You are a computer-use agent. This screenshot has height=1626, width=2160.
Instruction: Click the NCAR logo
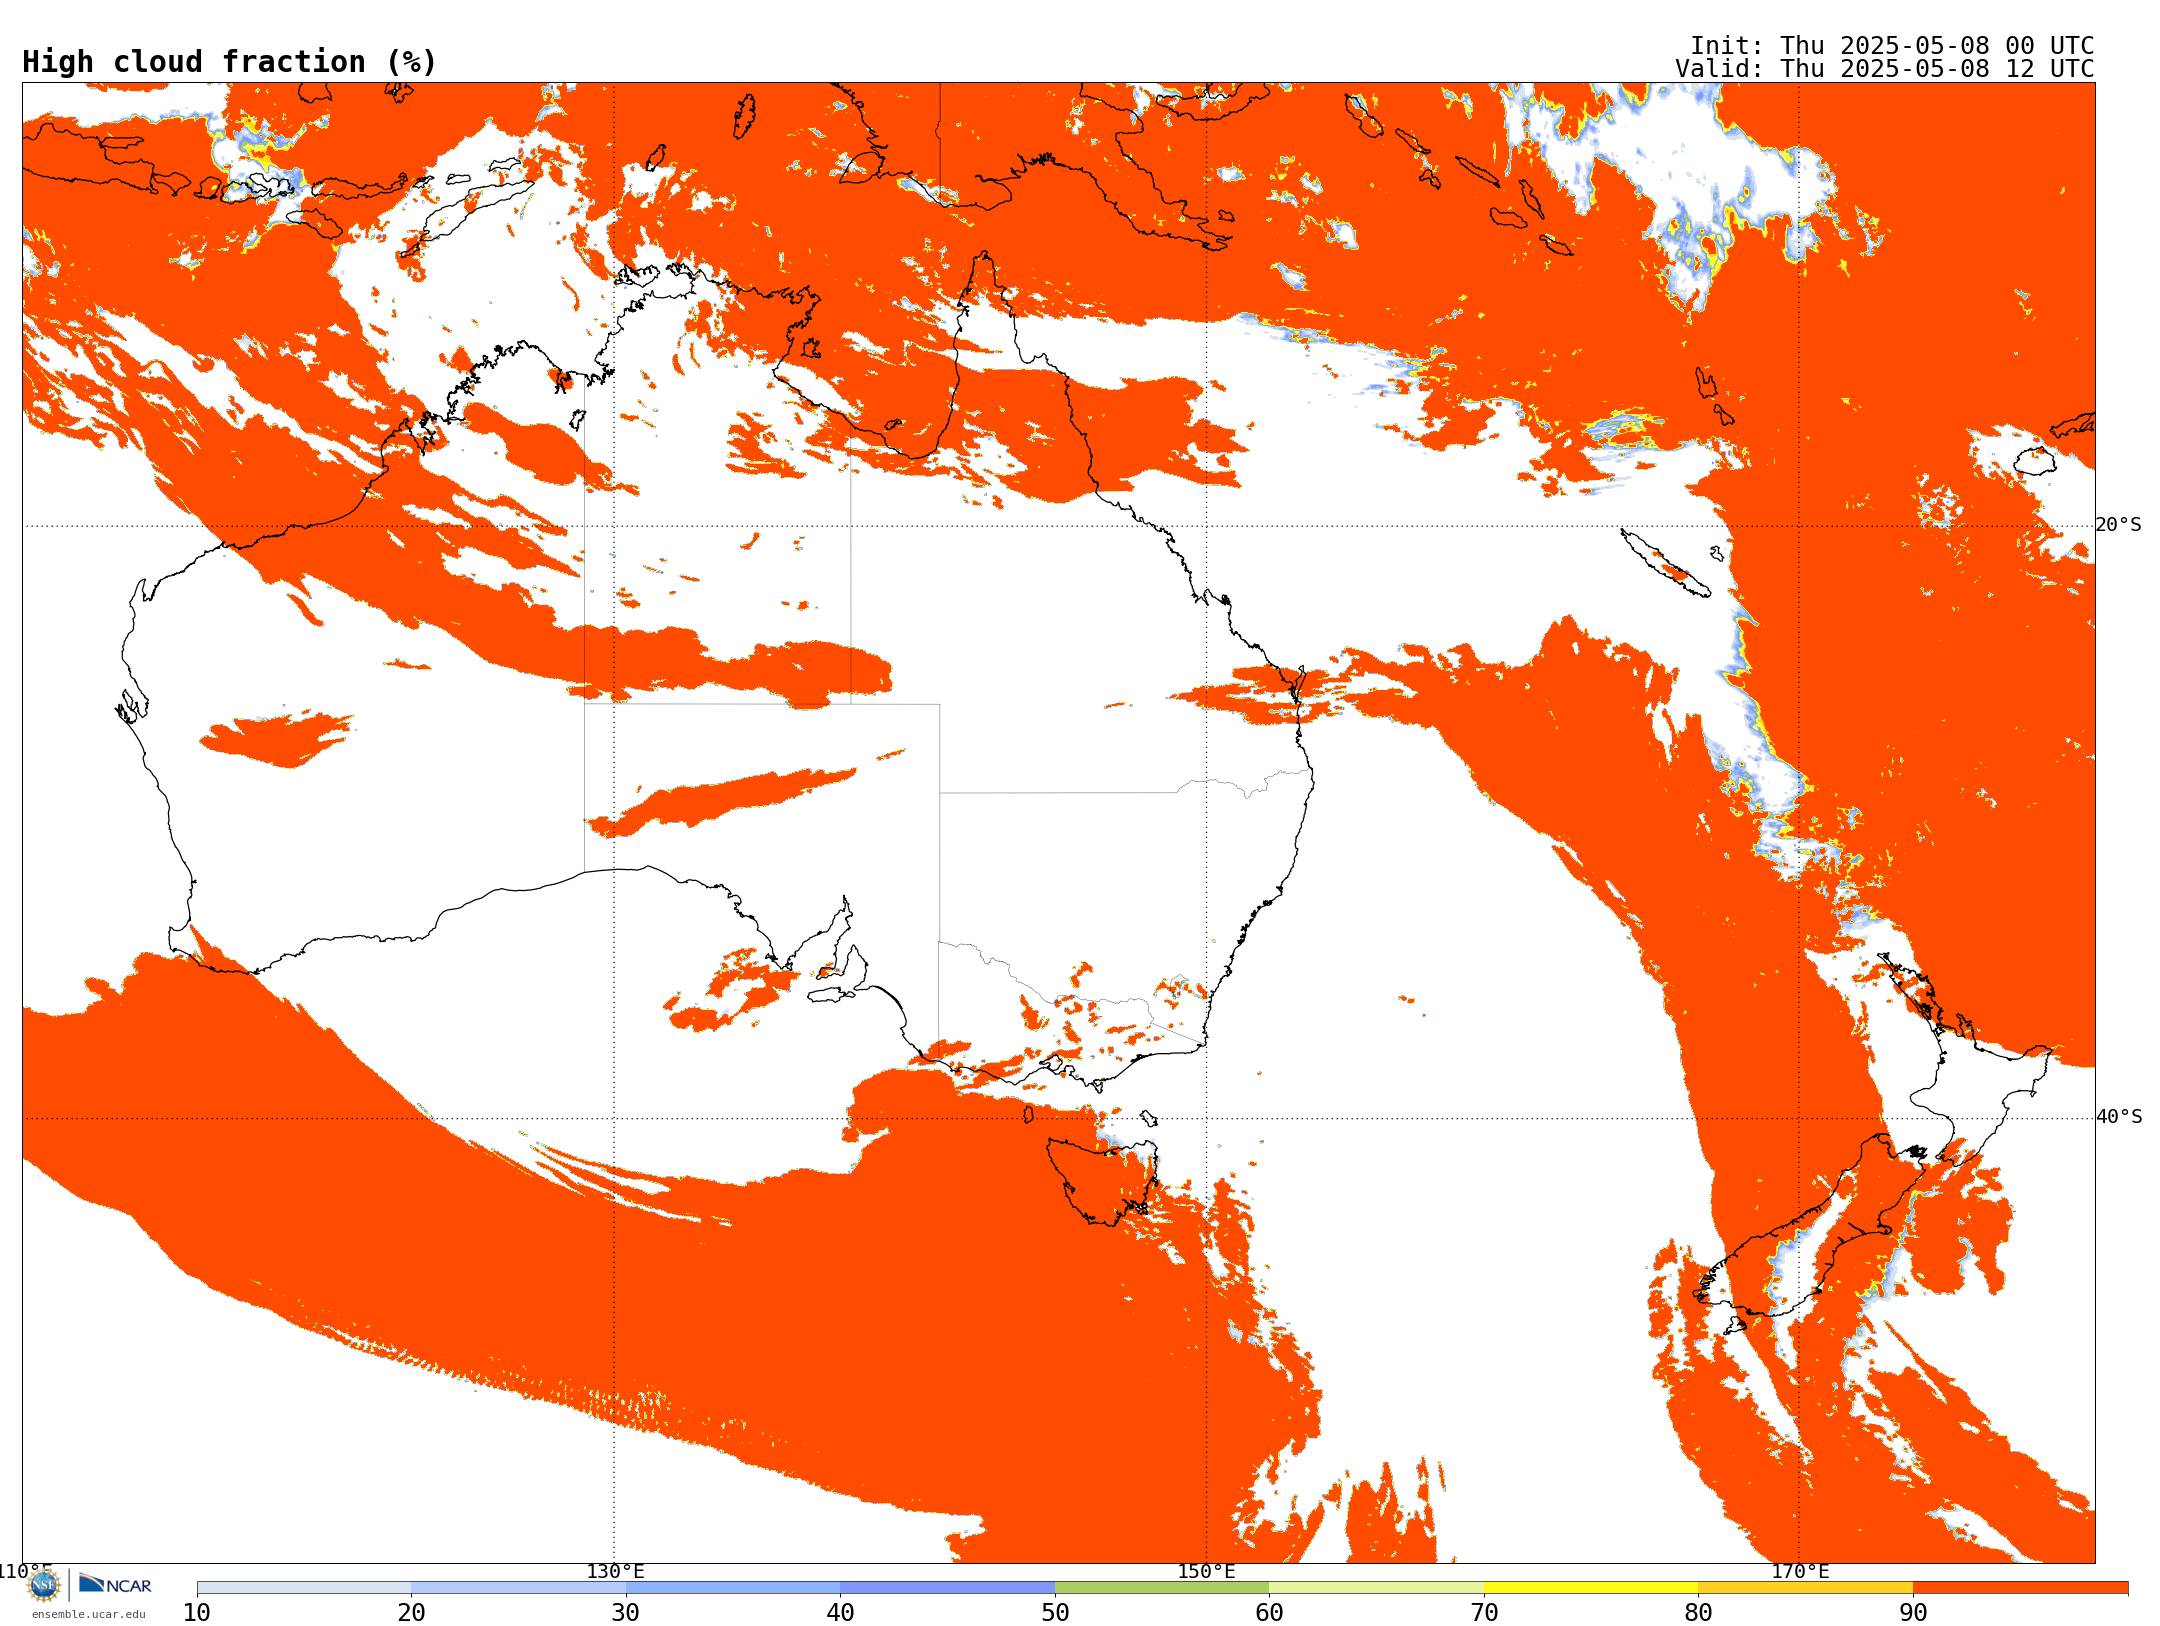(x=115, y=1584)
